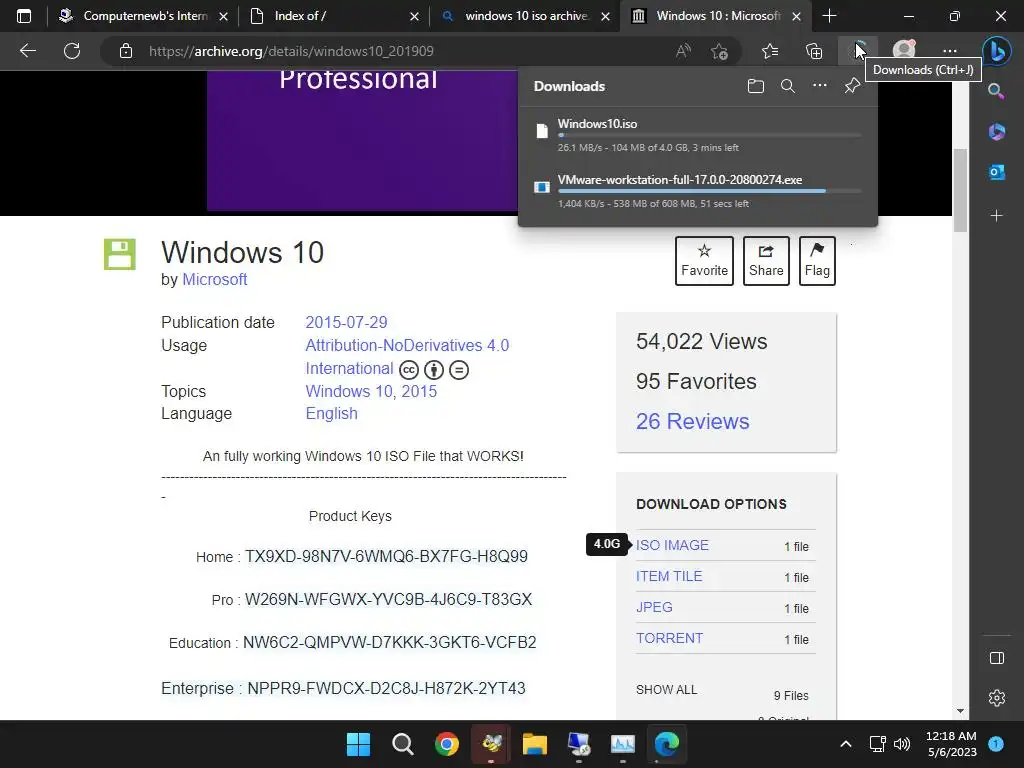Open the 2015-07-29 publication date link
This screenshot has width=1024, height=768.
[x=346, y=323]
